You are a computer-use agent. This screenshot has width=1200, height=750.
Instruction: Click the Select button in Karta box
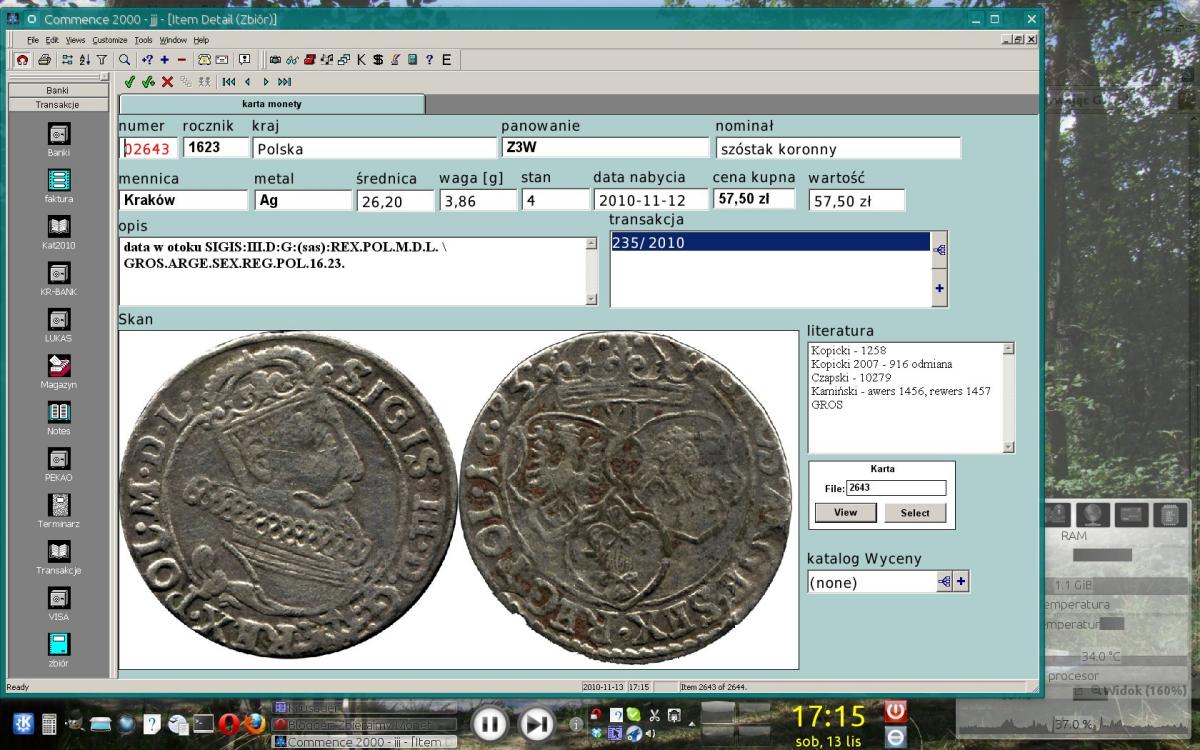[x=915, y=512]
